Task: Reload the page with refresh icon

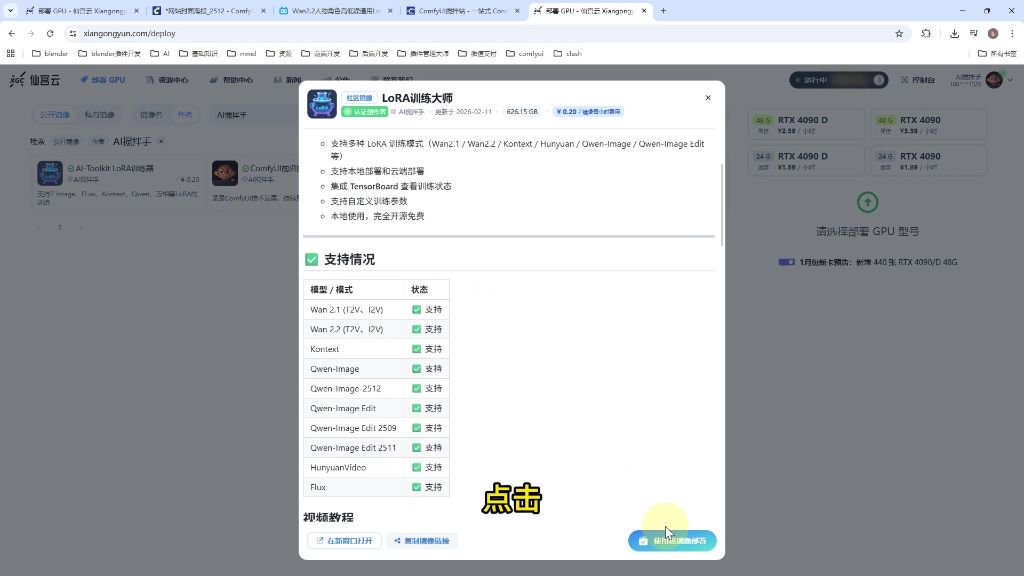Action: click(x=50, y=33)
